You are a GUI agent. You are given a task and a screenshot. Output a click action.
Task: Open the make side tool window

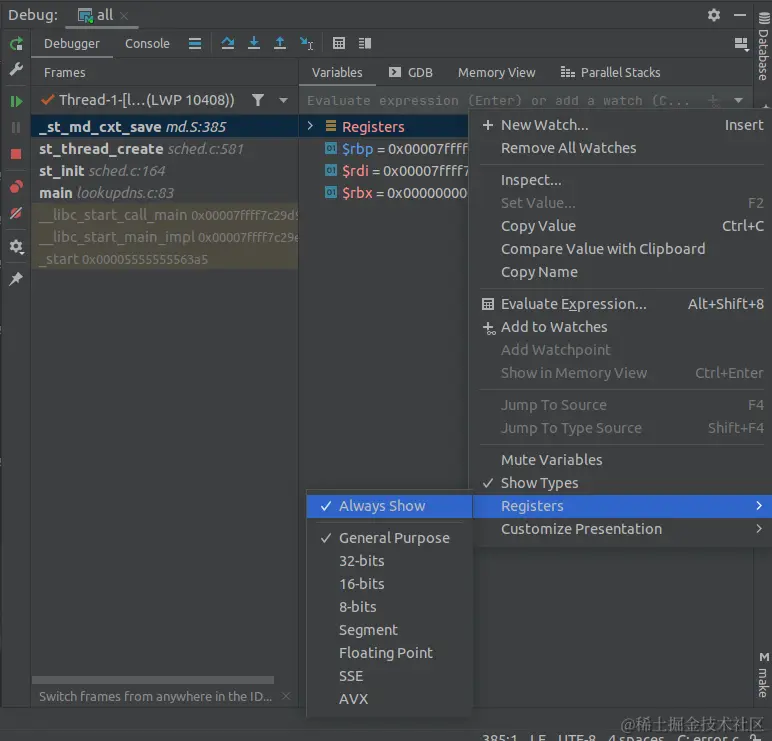tap(763, 675)
